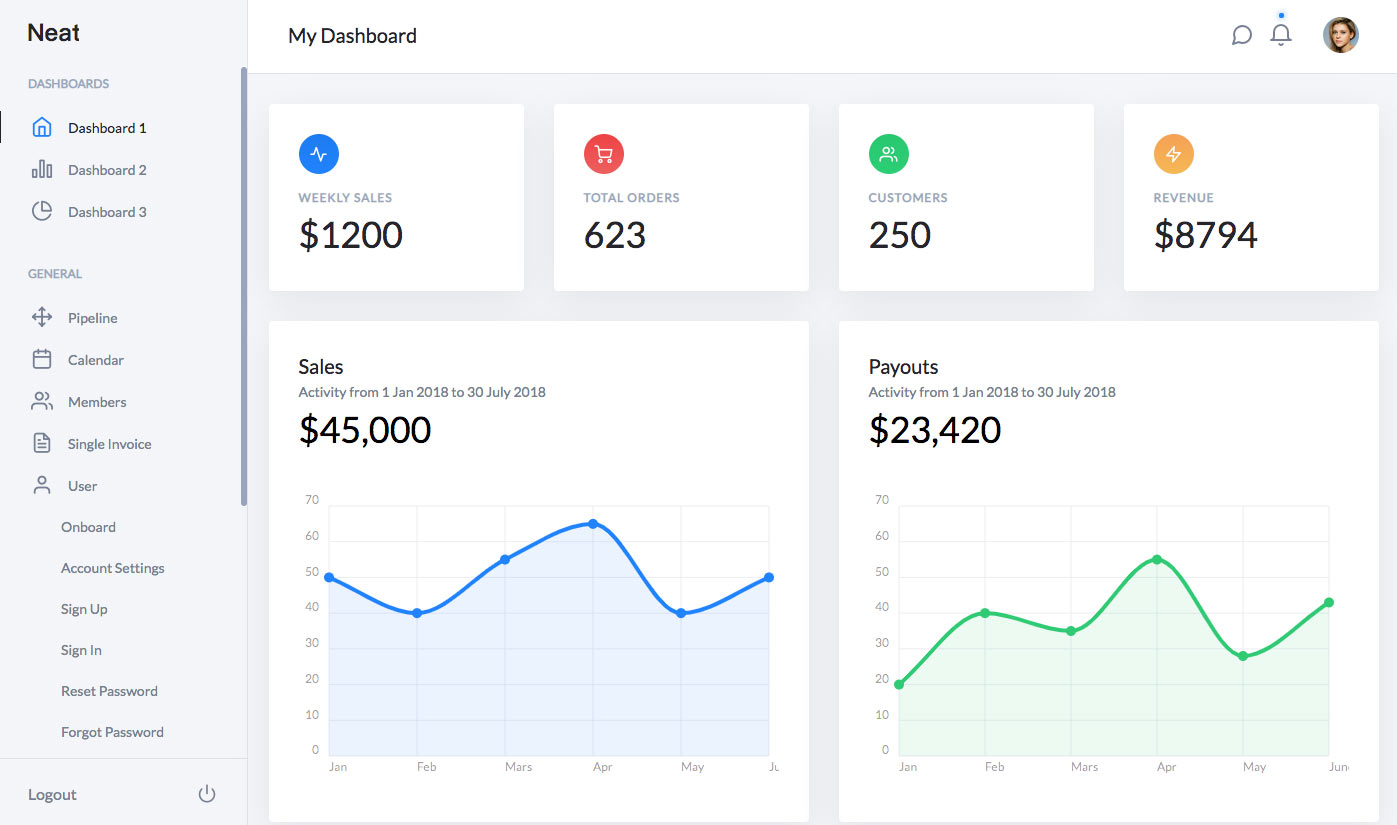Viewport: 1397px width, 825px height.
Task: Click the blue Weekly Sales activity icon
Action: [x=319, y=154]
